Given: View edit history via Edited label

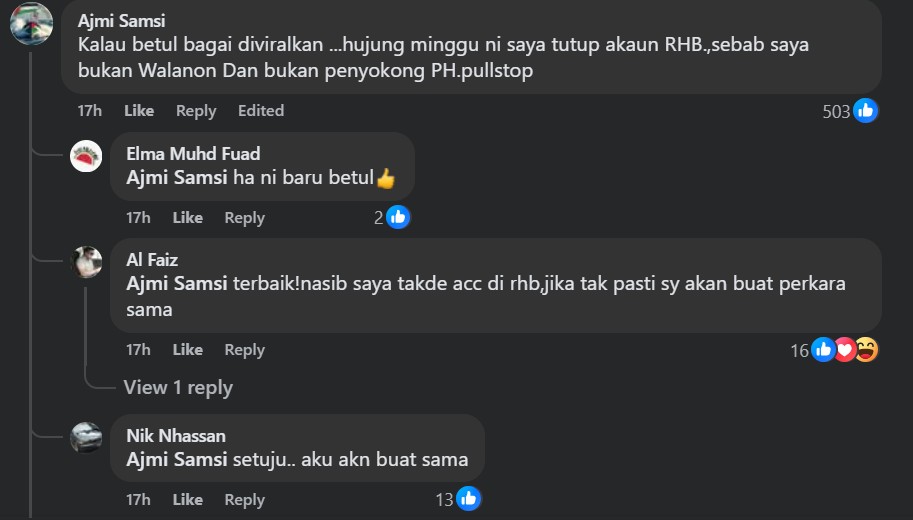Looking at the screenshot, I should 261,111.
